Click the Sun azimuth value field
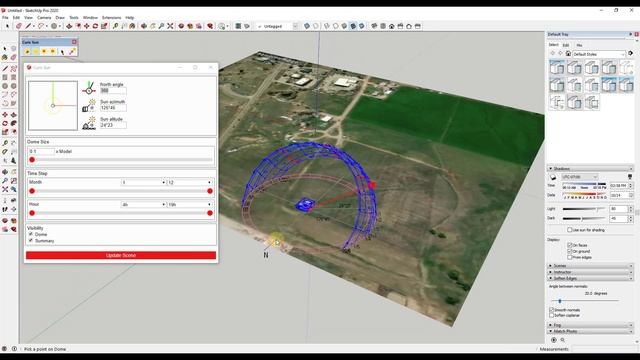This screenshot has width=640, height=360. (x=113, y=108)
